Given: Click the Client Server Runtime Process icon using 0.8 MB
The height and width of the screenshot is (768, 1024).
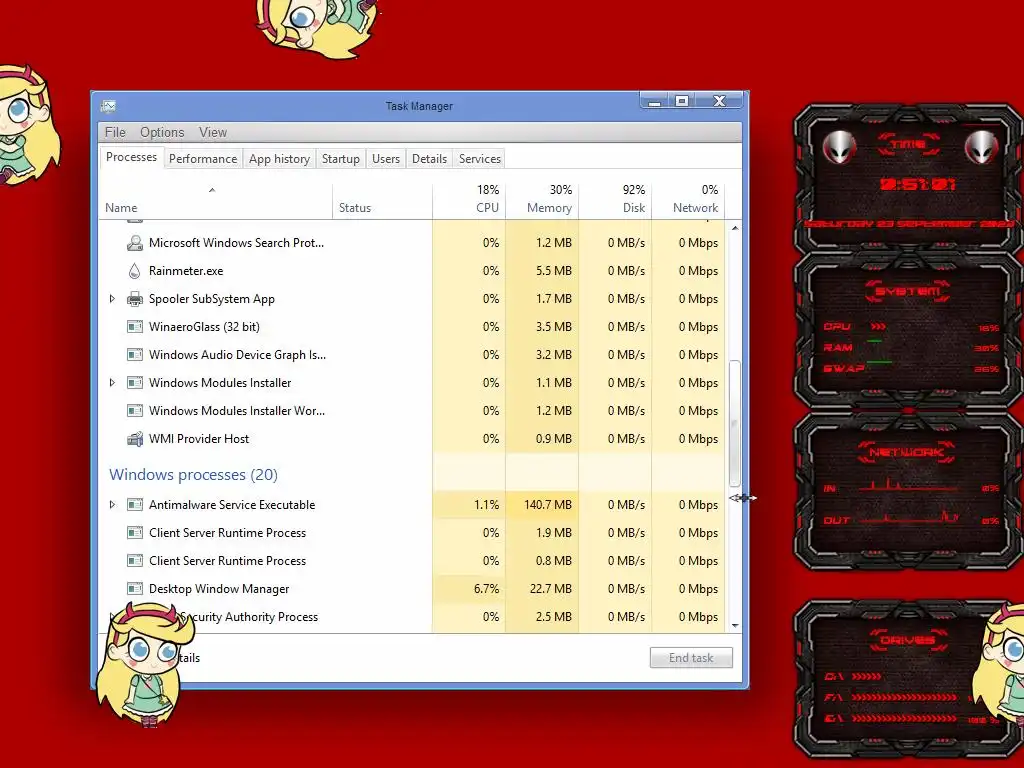Looking at the screenshot, I should coord(135,561).
